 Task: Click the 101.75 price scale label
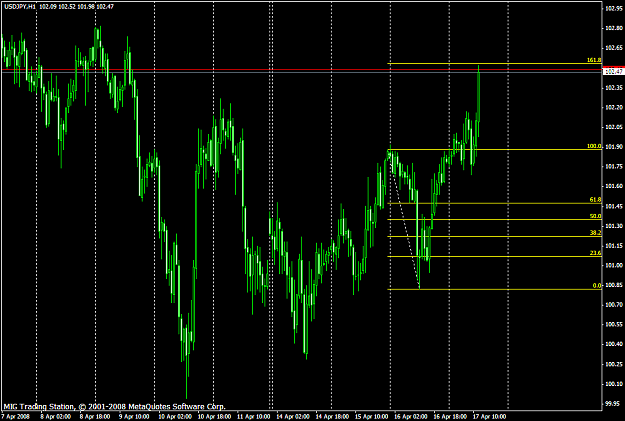(x=614, y=167)
